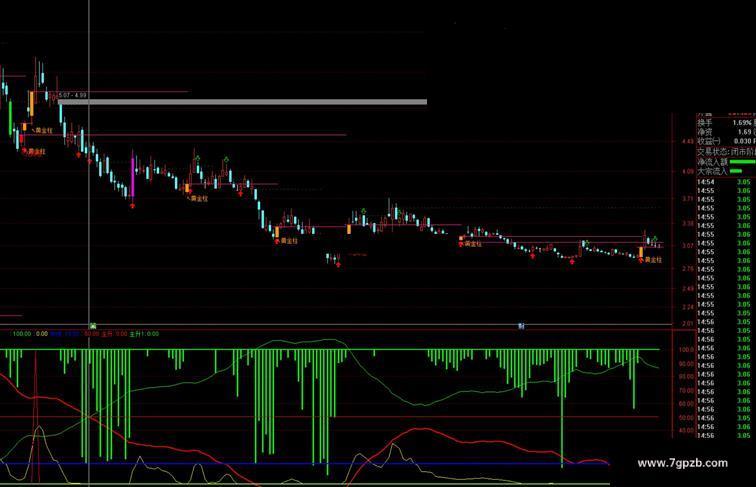Click the 大宗流入 green bar
This screenshot has height=487, width=756.
coord(736,171)
